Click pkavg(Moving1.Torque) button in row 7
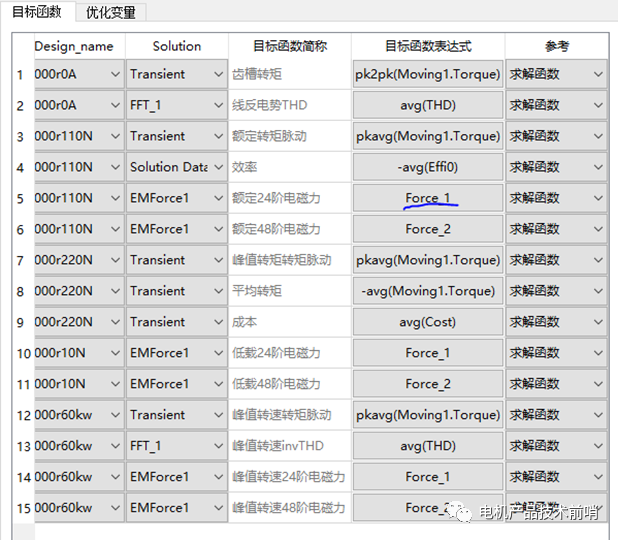Viewport: 618px width, 540px height. [x=428, y=260]
